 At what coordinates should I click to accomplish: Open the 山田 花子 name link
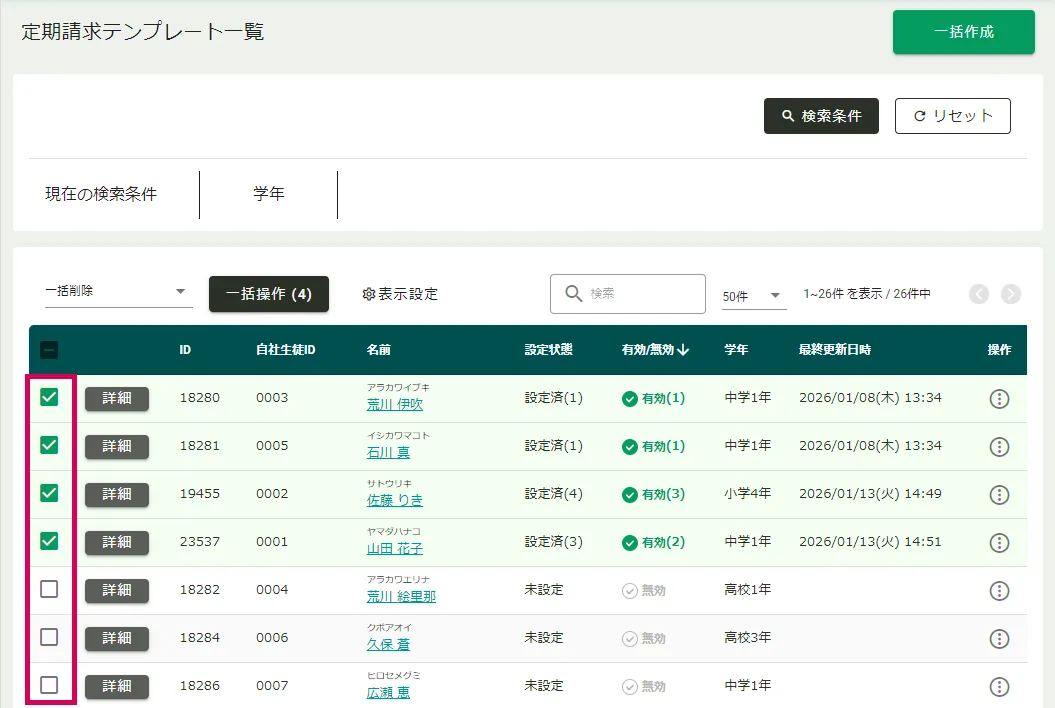[x=394, y=549]
